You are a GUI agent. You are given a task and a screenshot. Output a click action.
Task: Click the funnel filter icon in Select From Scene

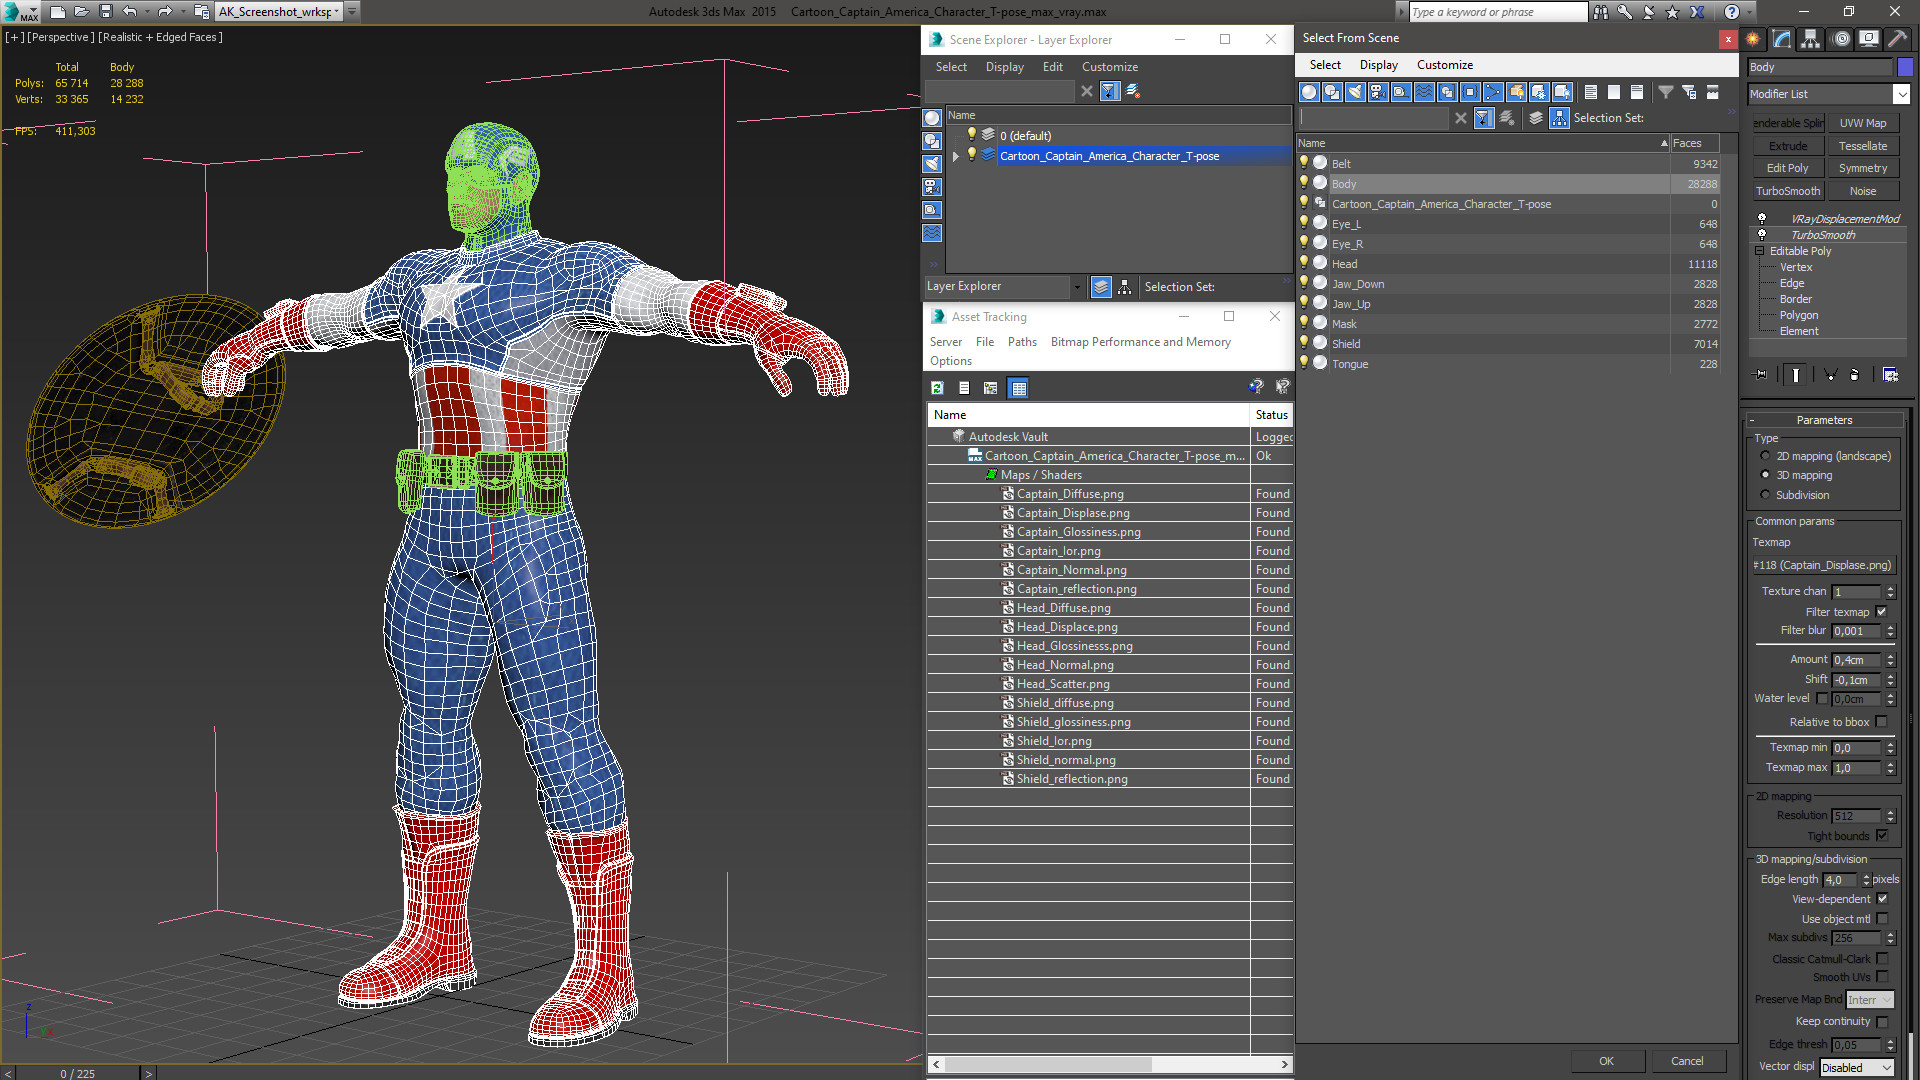pyautogui.click(x=1666, y=92)
